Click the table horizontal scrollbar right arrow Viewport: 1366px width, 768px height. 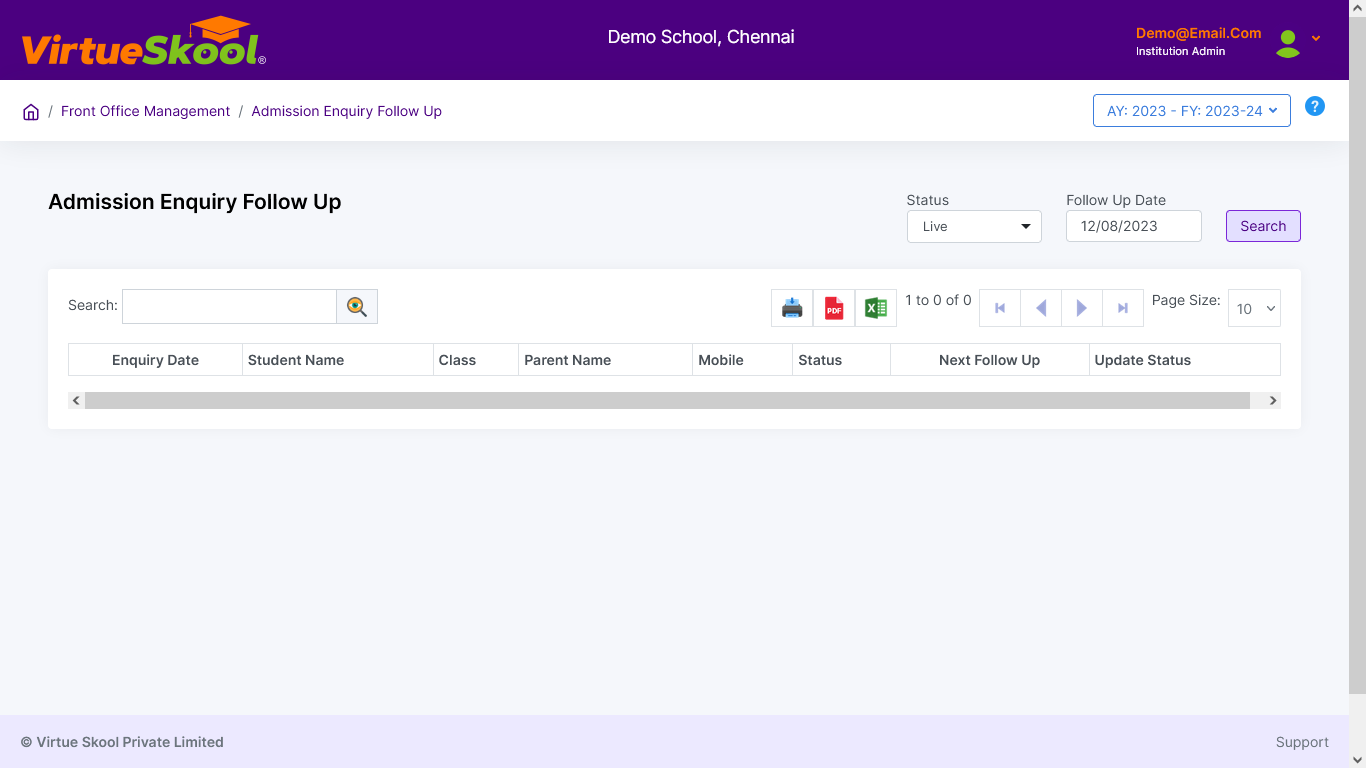1273,400
